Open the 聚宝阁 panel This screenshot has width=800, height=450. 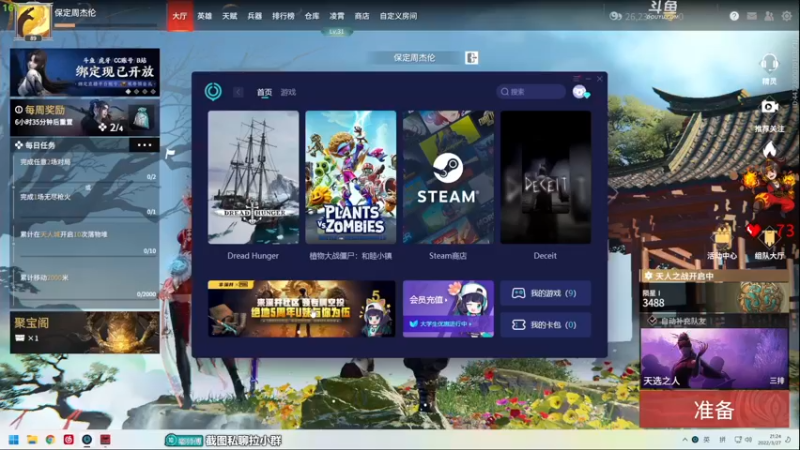click(85, 333)
